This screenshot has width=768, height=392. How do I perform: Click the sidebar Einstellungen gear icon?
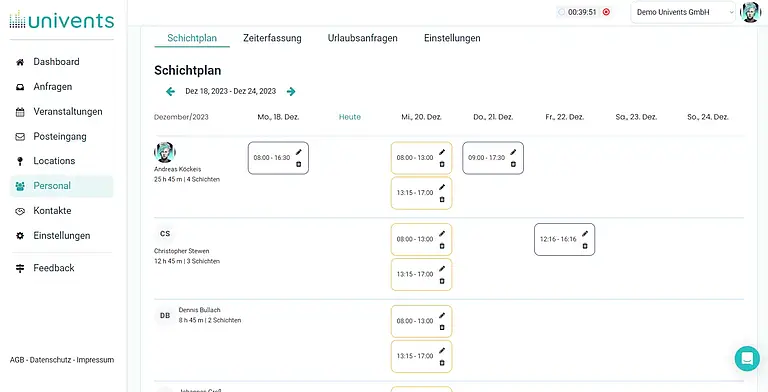pyautogui.click(x=20, y=236)
